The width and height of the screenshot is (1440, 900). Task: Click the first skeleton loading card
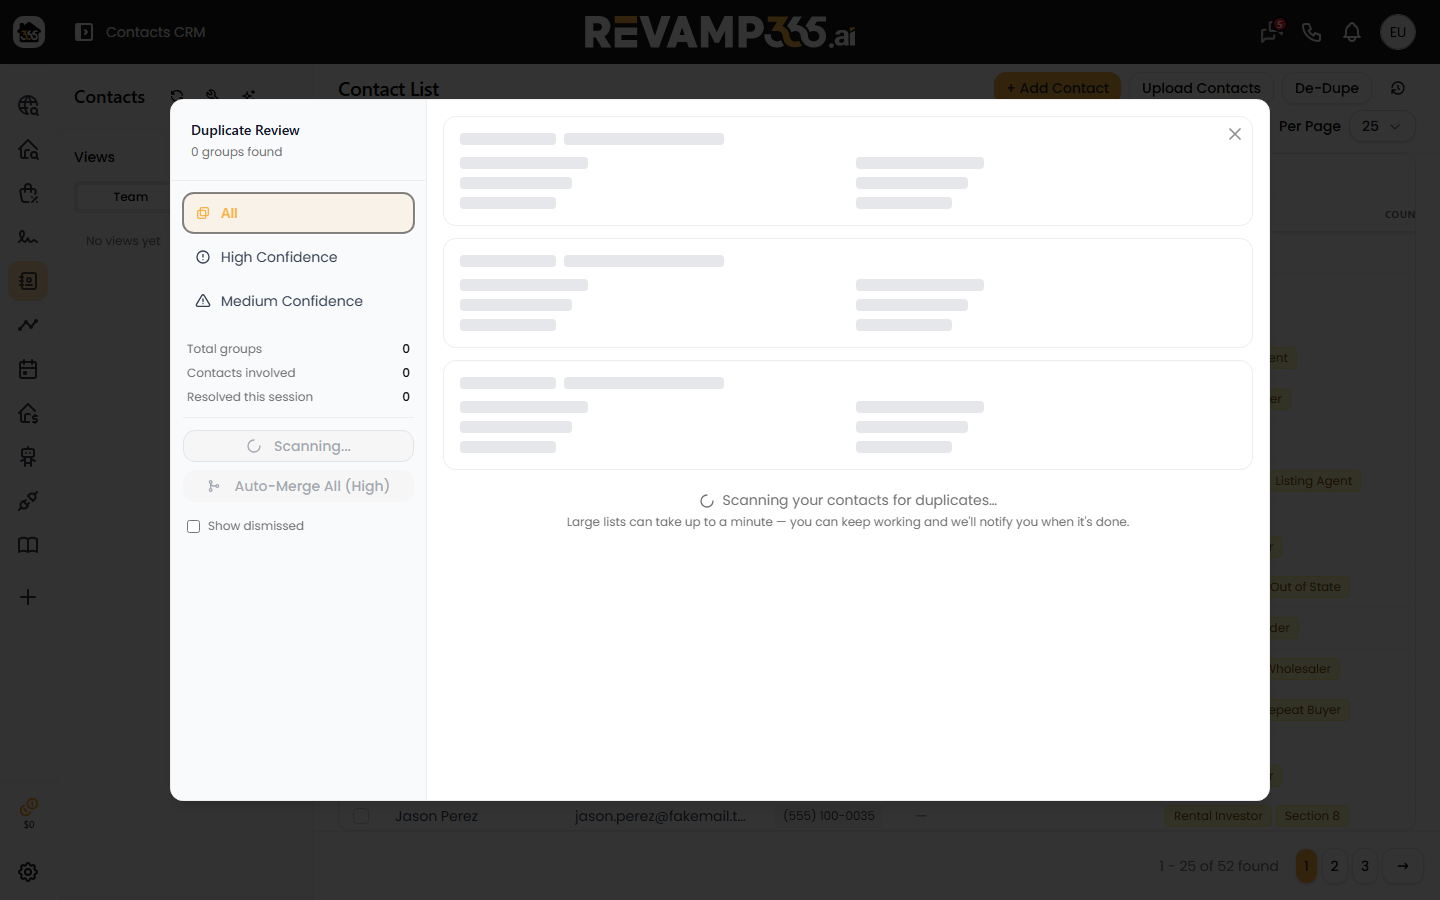[848, 171]
